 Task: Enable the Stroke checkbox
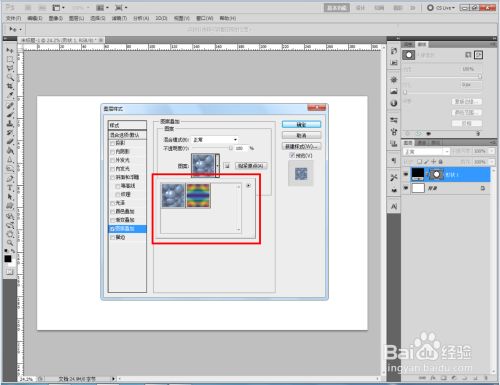[x=112, y=238]
